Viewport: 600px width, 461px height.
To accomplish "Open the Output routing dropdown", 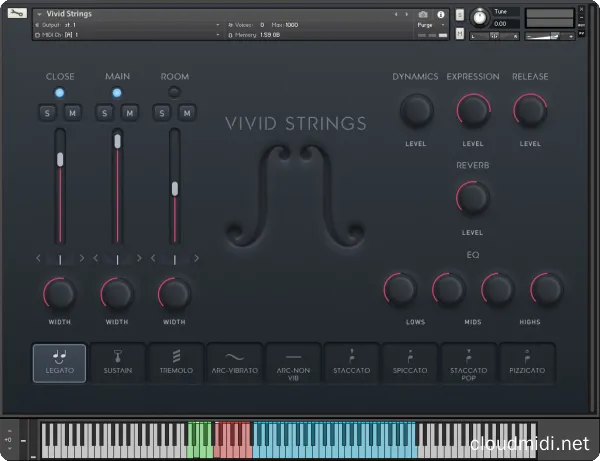I will pyautogui.click(x=128, y=25).
